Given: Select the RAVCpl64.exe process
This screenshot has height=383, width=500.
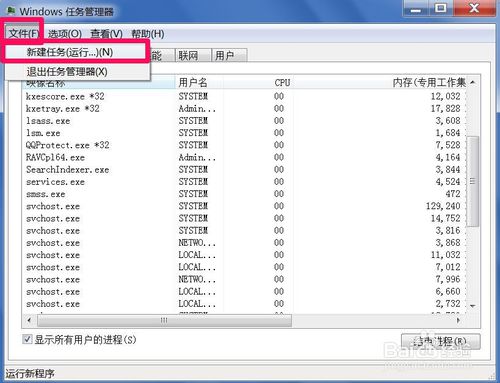Looking at the screenshot, I should point(244,157).
